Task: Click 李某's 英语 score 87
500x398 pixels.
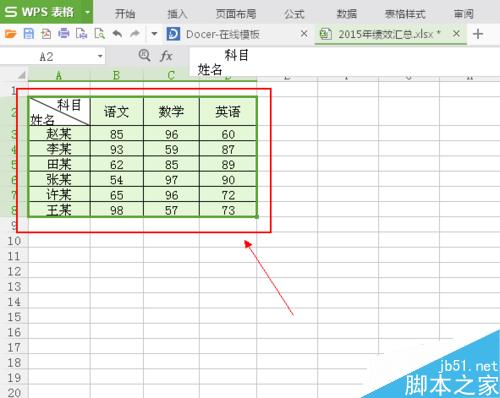Action: pyautogui.click(x=228, y=149)
